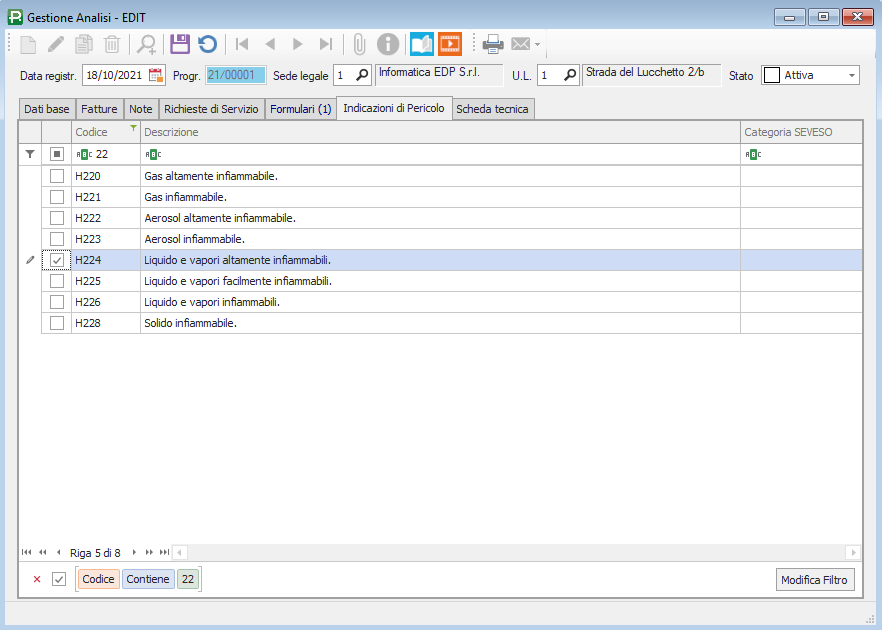Click the video tutorial icon
882x630 pixels.
450,44
